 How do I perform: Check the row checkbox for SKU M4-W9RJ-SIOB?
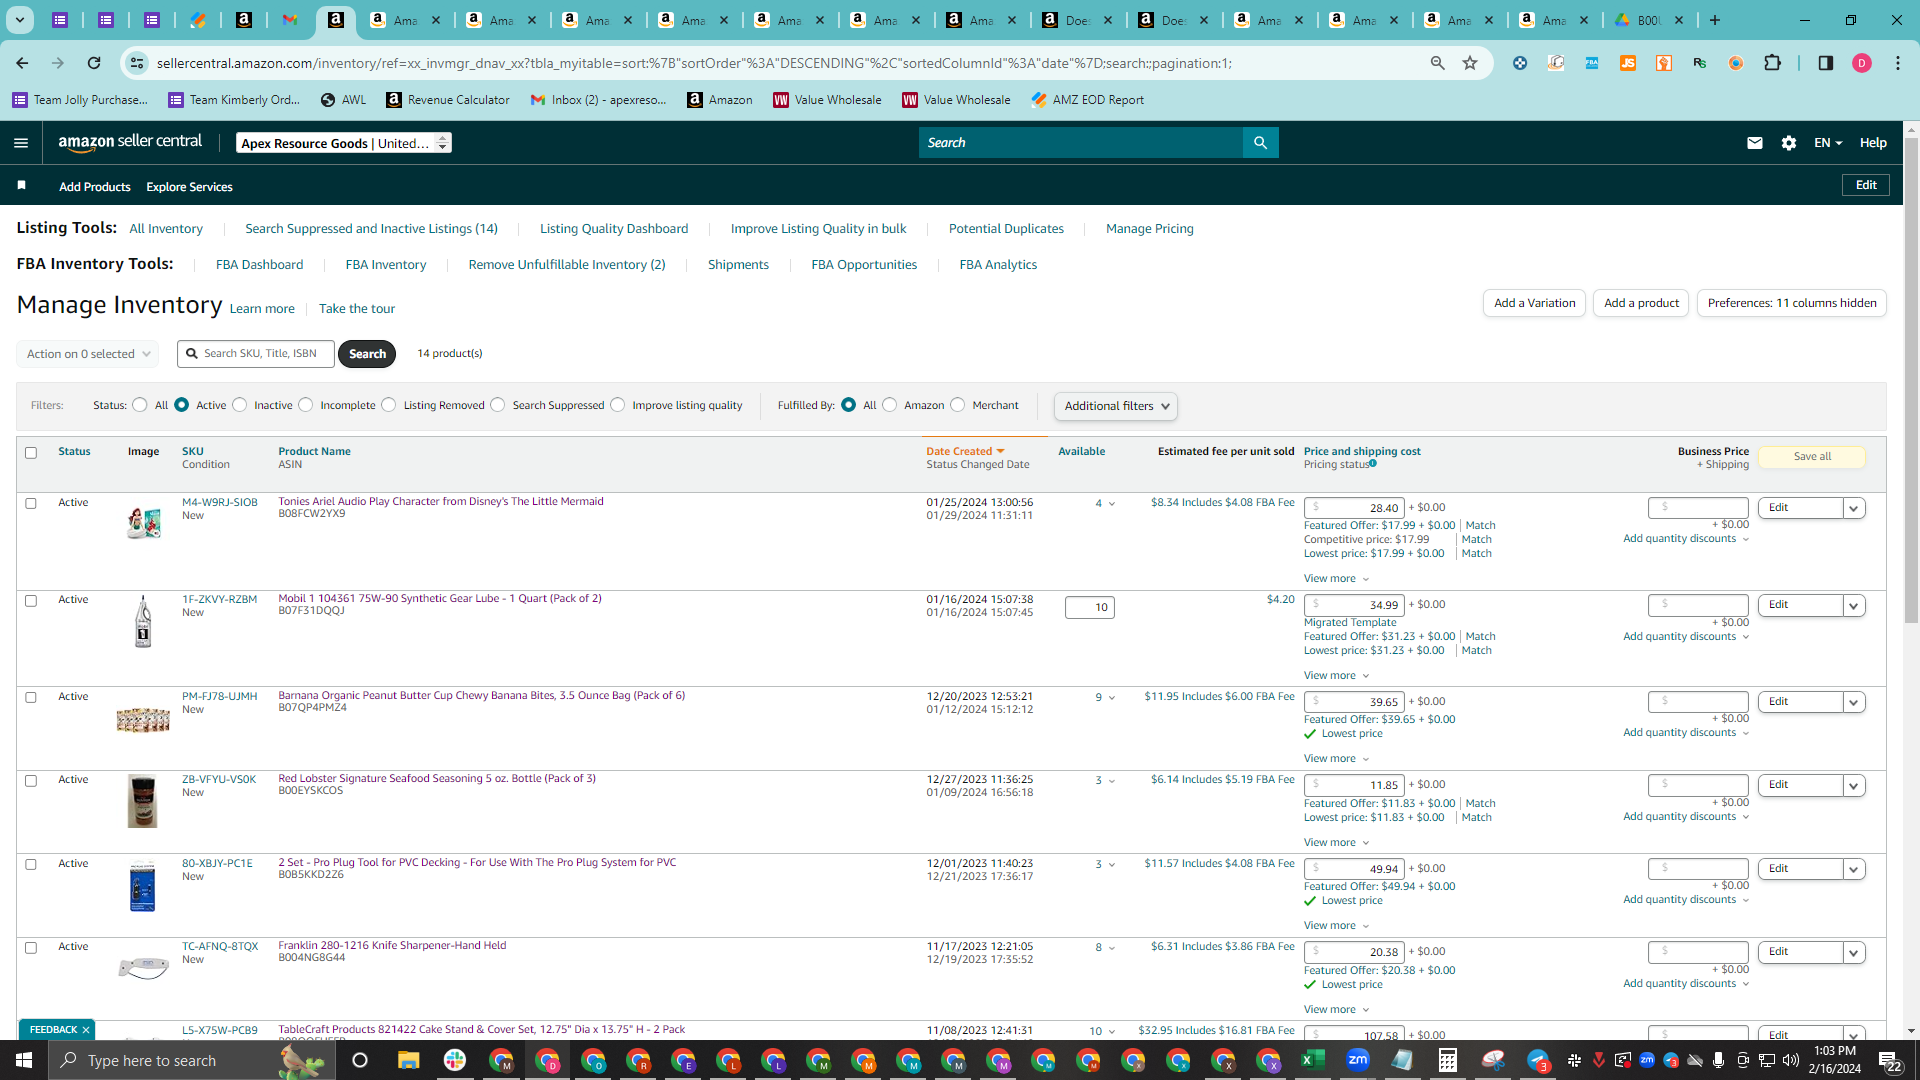click(x=31, y=503)
